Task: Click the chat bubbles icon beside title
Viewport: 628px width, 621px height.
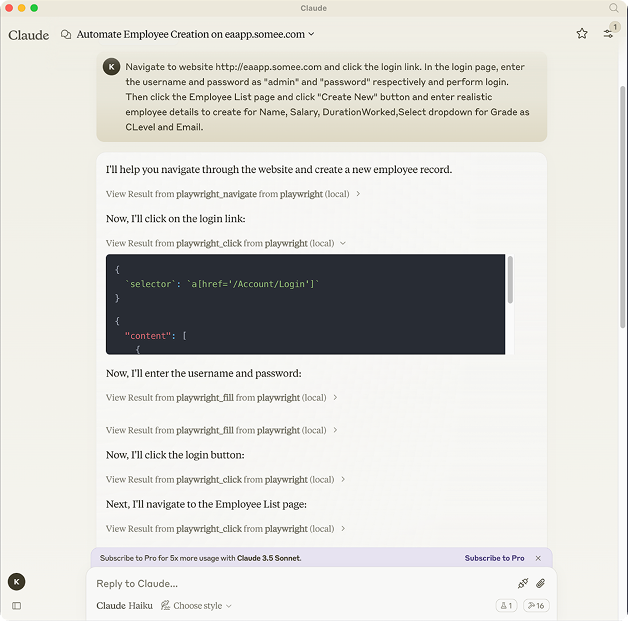Action: [x=66, y=34]
